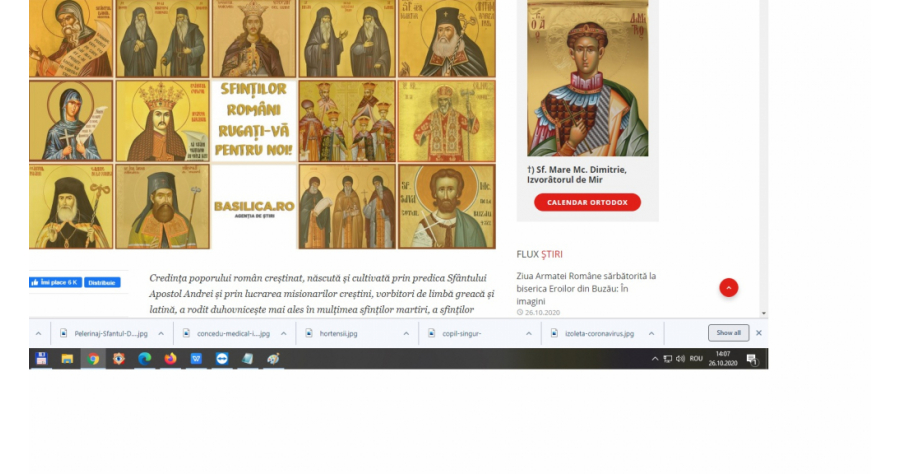Open the notepad-style taskbar icon beside TeamViewer
The width and height of the screenshot is (900, 474).
click(x=247, y=359)
